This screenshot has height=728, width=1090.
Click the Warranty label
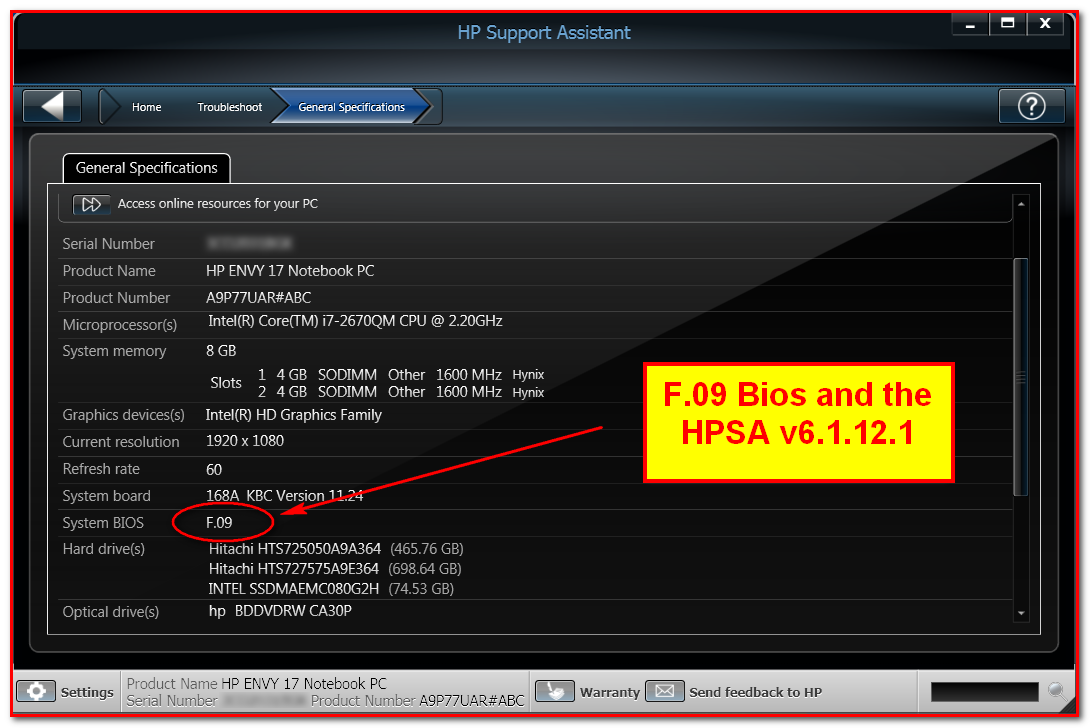click(611, 691)
